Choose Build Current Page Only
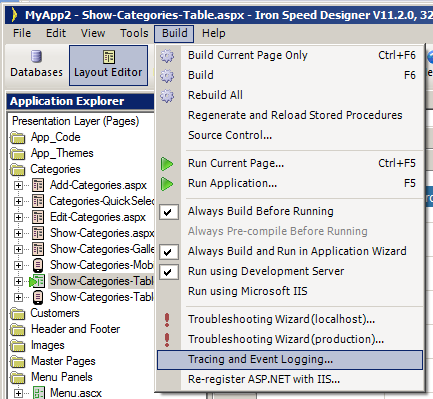The height and width of the screenshot is (399, 433). 290,55
